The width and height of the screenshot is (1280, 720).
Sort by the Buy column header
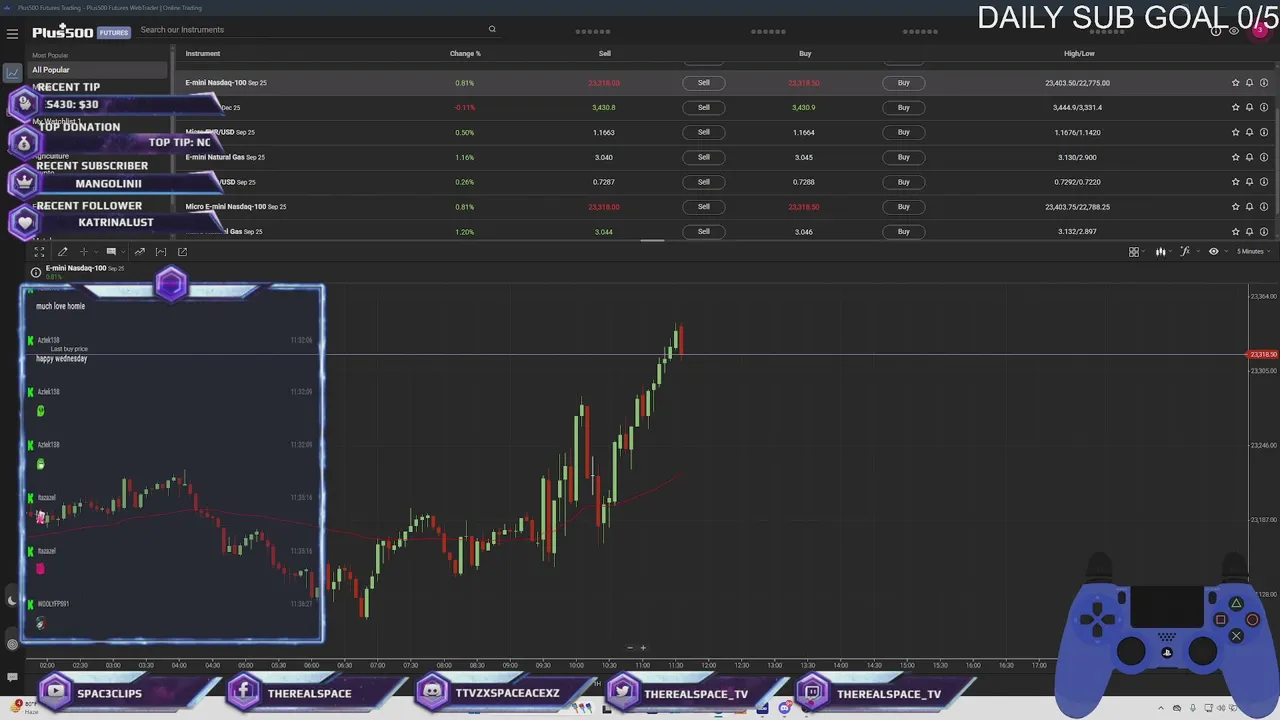click(x=805, y=54)
